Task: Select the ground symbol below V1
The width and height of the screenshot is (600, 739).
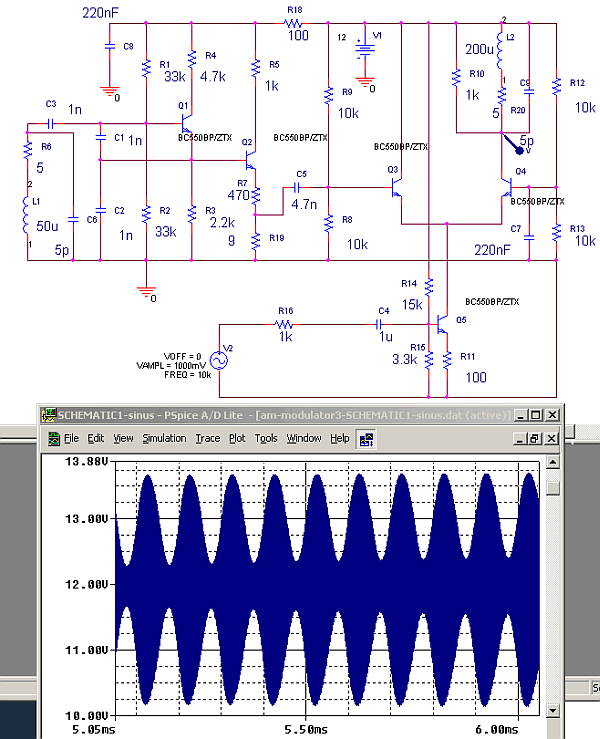Action: pos(365,82)
